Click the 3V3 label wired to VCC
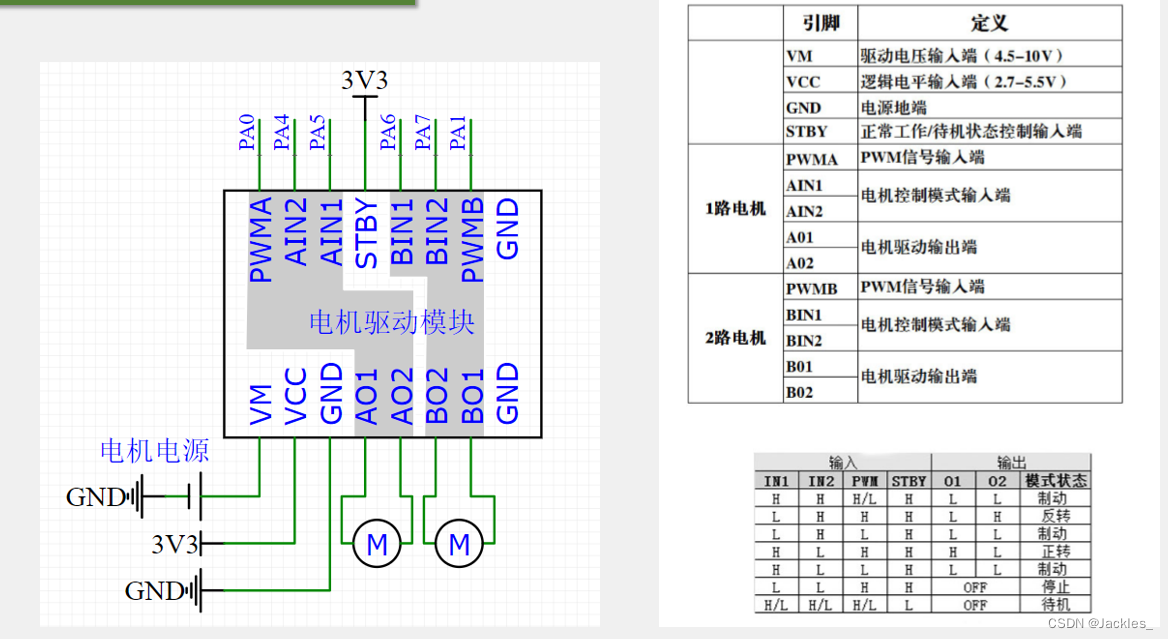Image resolution: width=1168 pixels, height=639 pixels. [x=174, y=544]
